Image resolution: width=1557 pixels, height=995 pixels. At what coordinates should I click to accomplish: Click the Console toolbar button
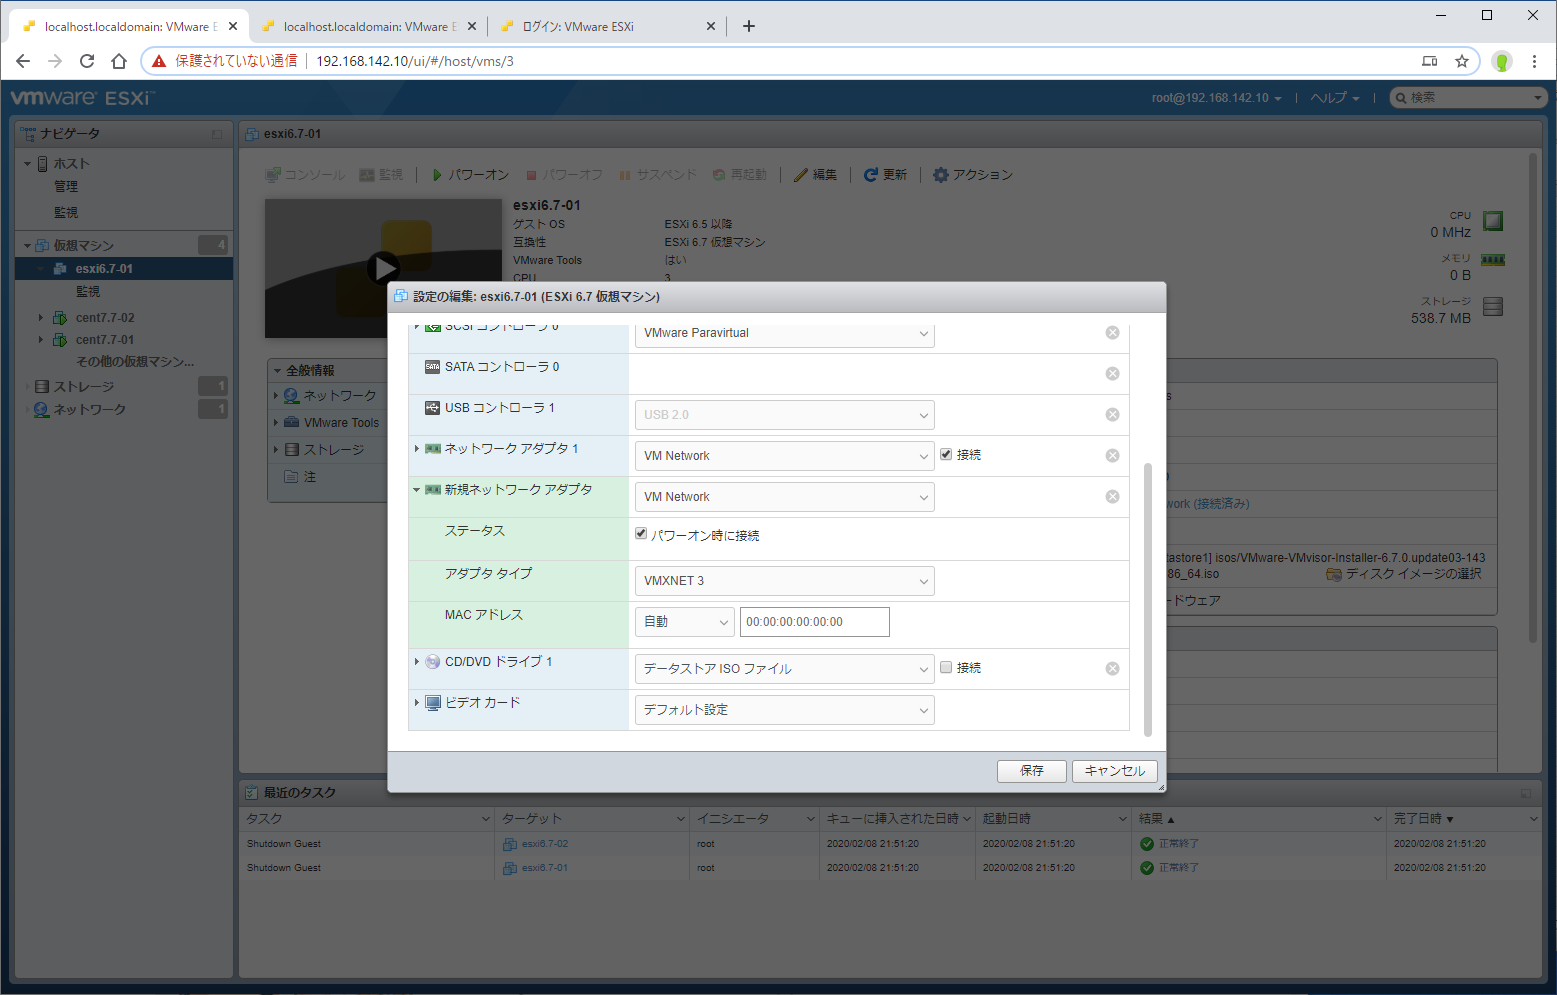tap(305, 175)
